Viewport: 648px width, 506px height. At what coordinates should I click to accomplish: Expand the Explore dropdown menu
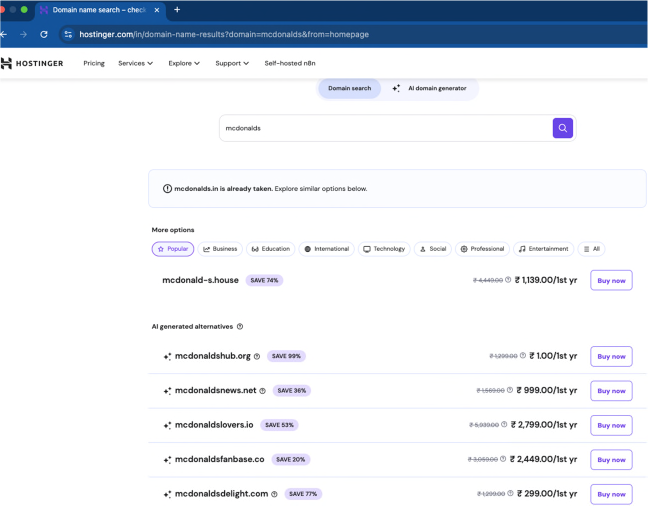(184, 63)
